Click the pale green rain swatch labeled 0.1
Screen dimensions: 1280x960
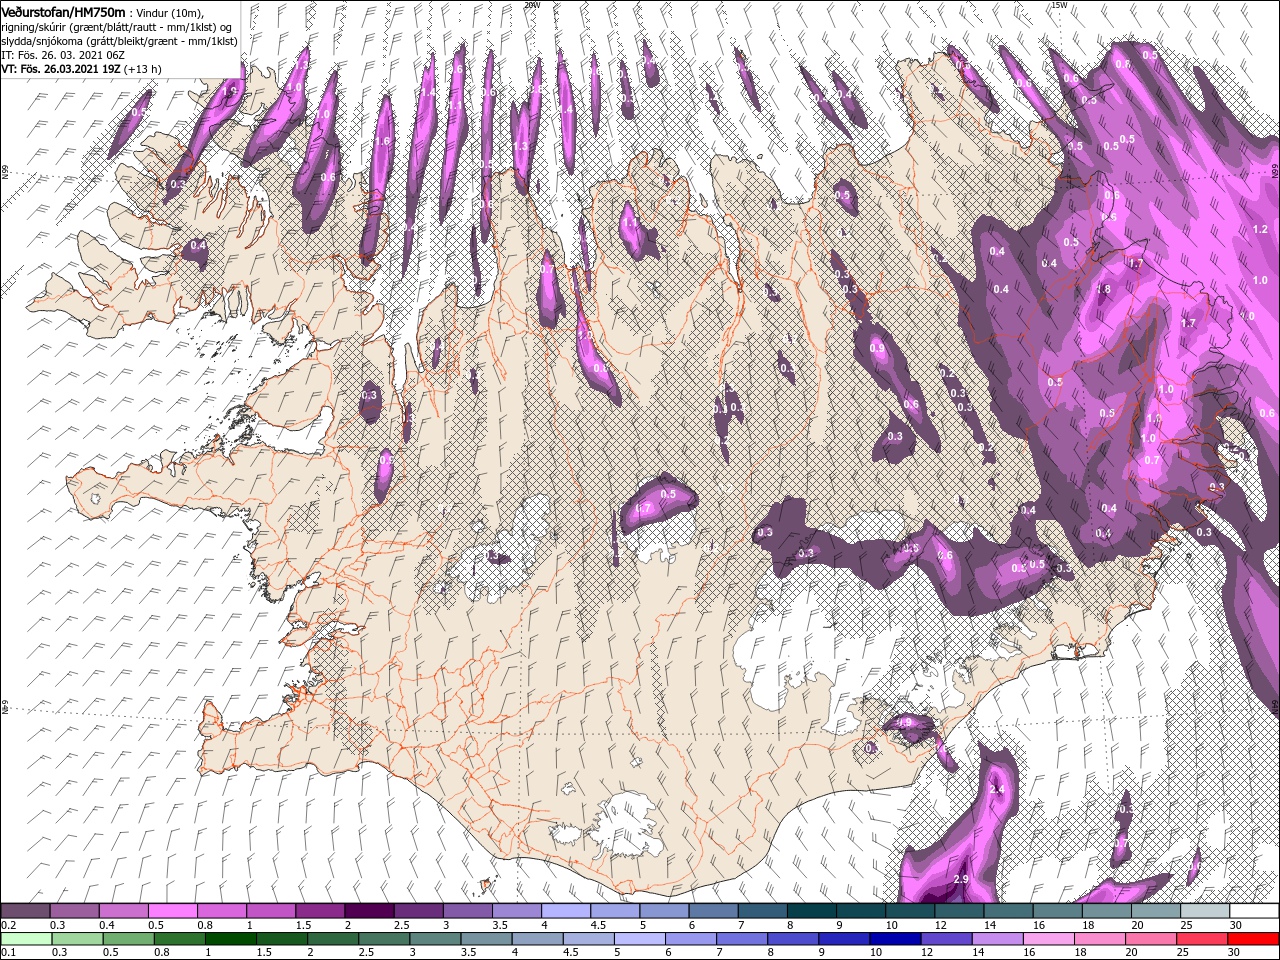(25, 938)
